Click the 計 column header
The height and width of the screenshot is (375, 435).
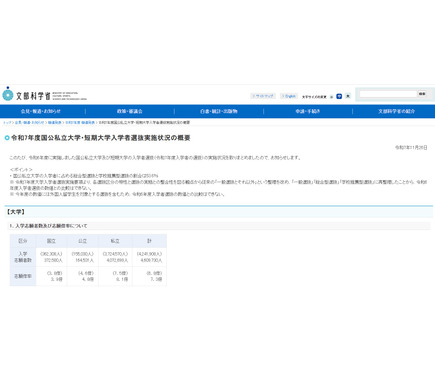click(149, 241)
